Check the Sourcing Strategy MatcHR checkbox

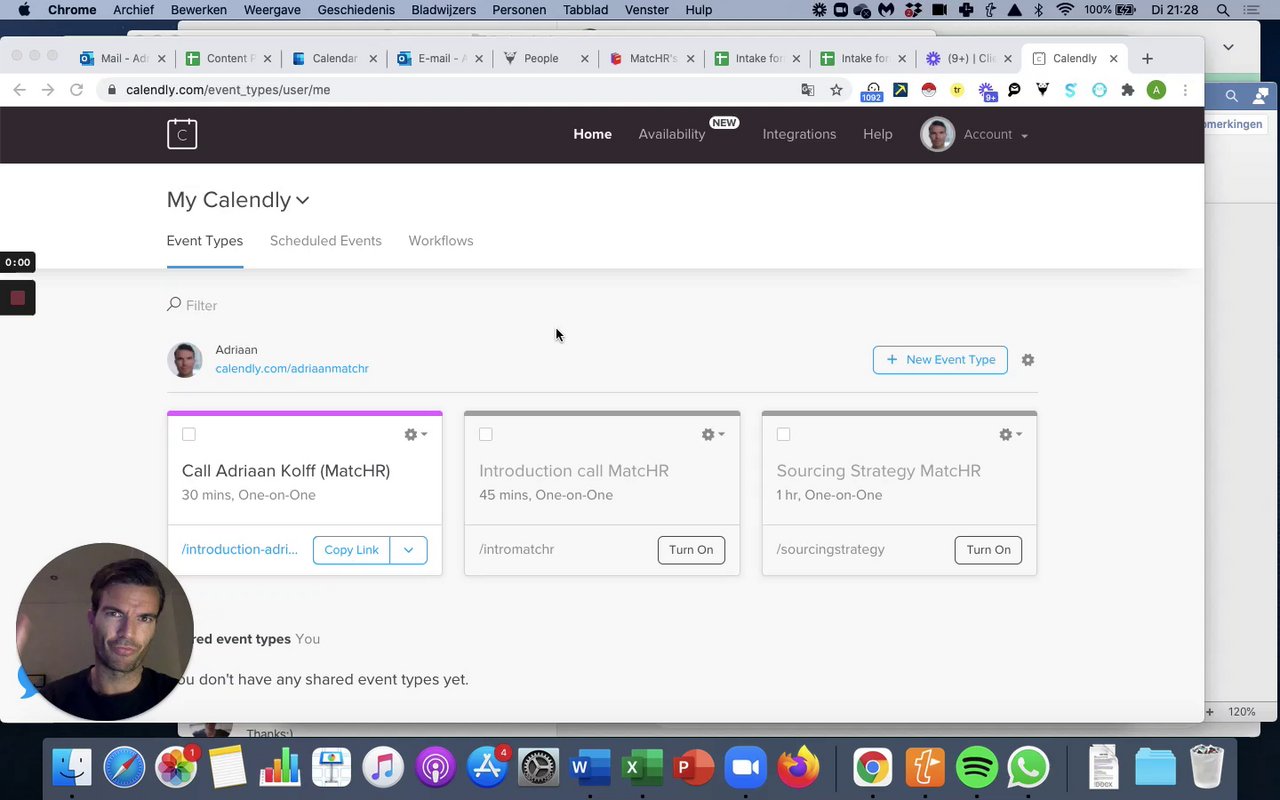point(784,434)
